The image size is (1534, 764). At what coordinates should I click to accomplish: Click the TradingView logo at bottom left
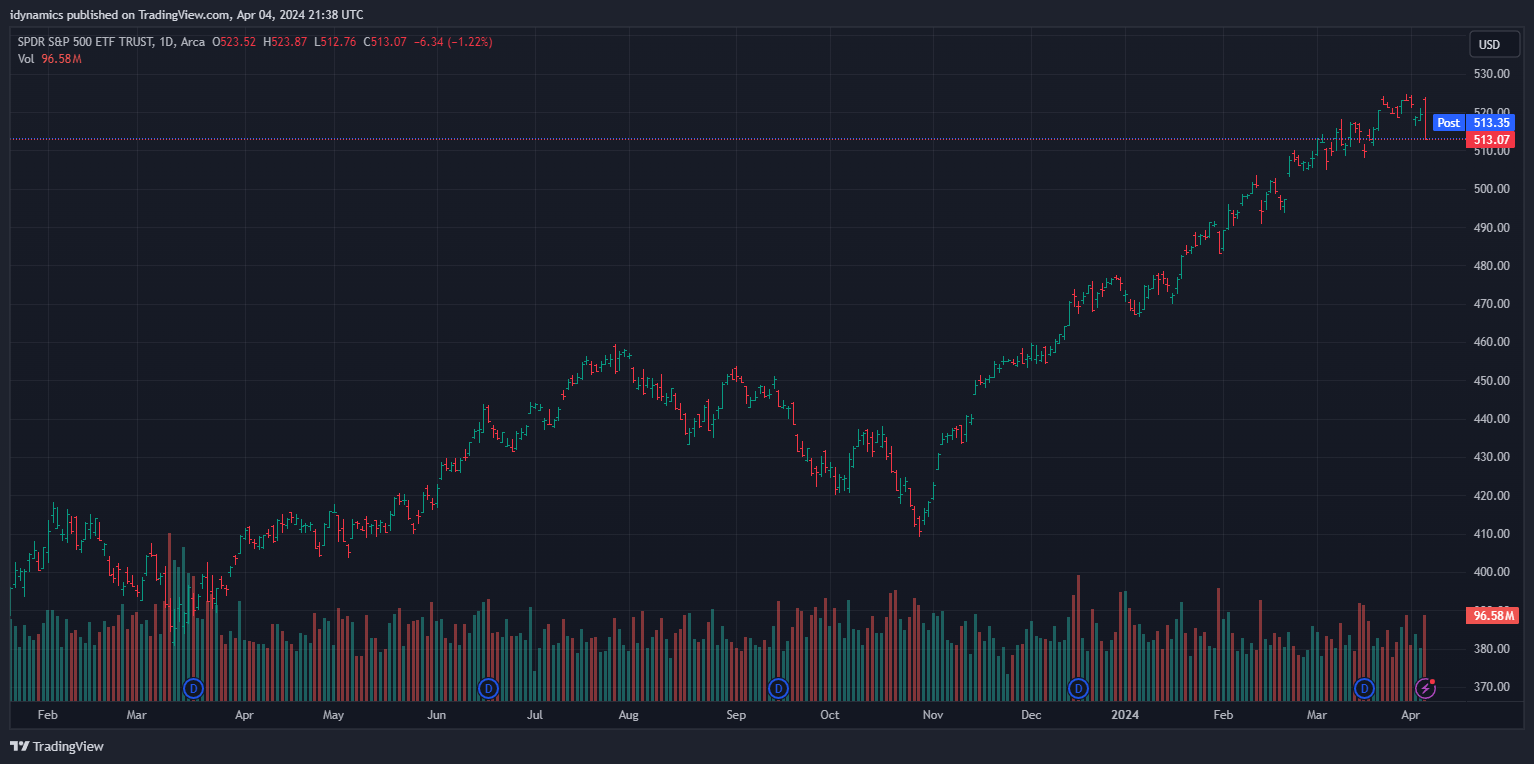[57, 746]
